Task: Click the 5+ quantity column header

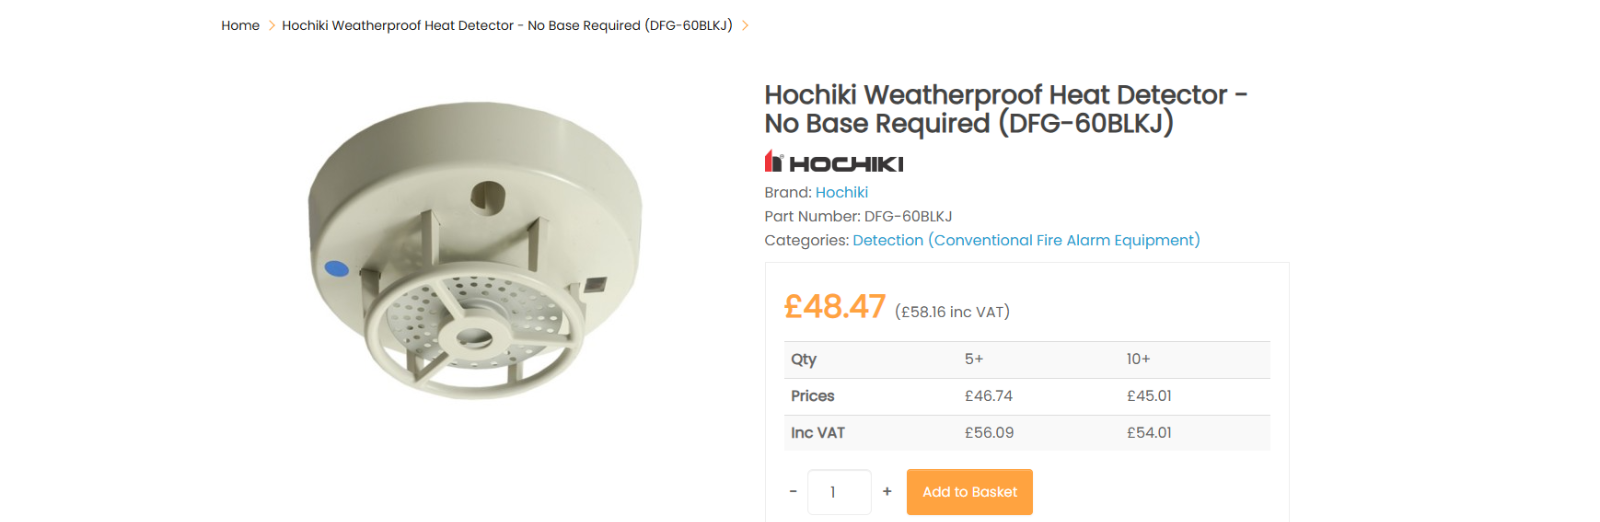Action: [974, 359]
